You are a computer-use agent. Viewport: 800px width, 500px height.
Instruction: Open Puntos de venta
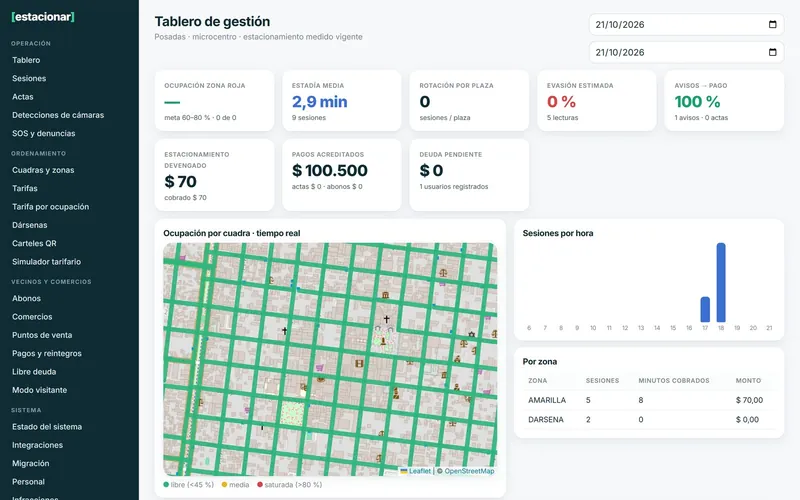42,335
